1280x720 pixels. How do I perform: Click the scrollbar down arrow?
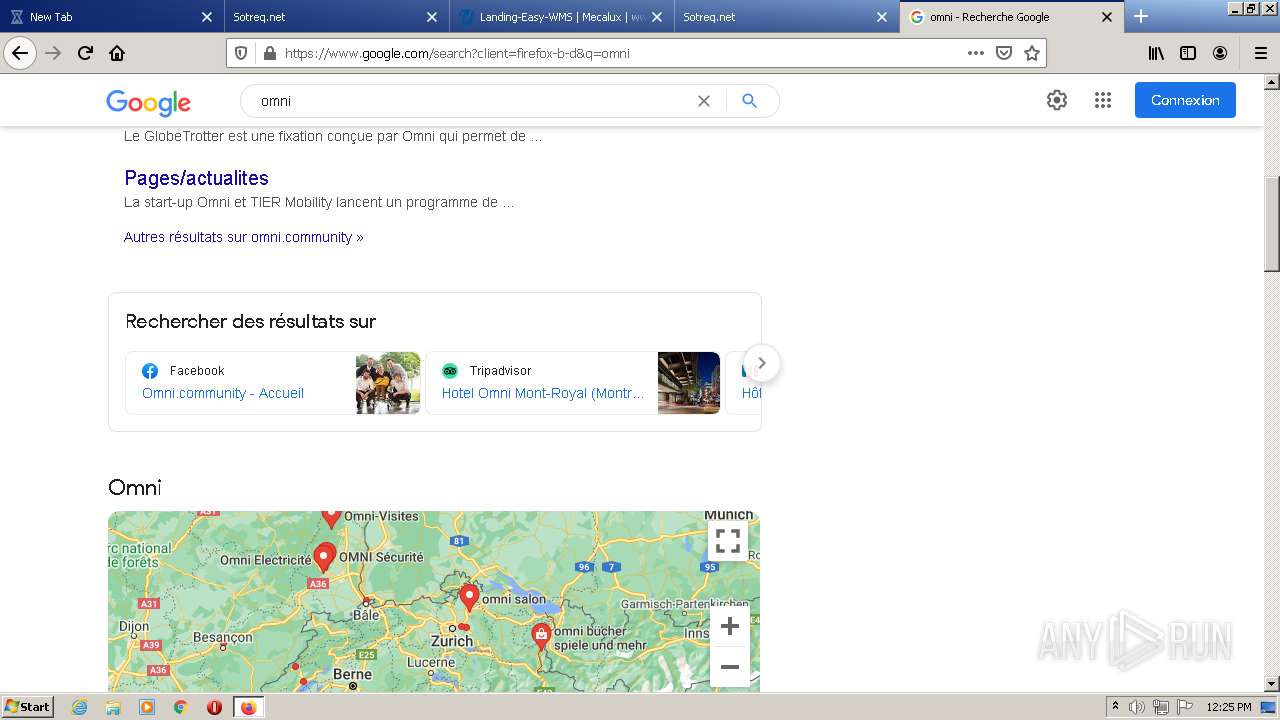pos(1271,684)
